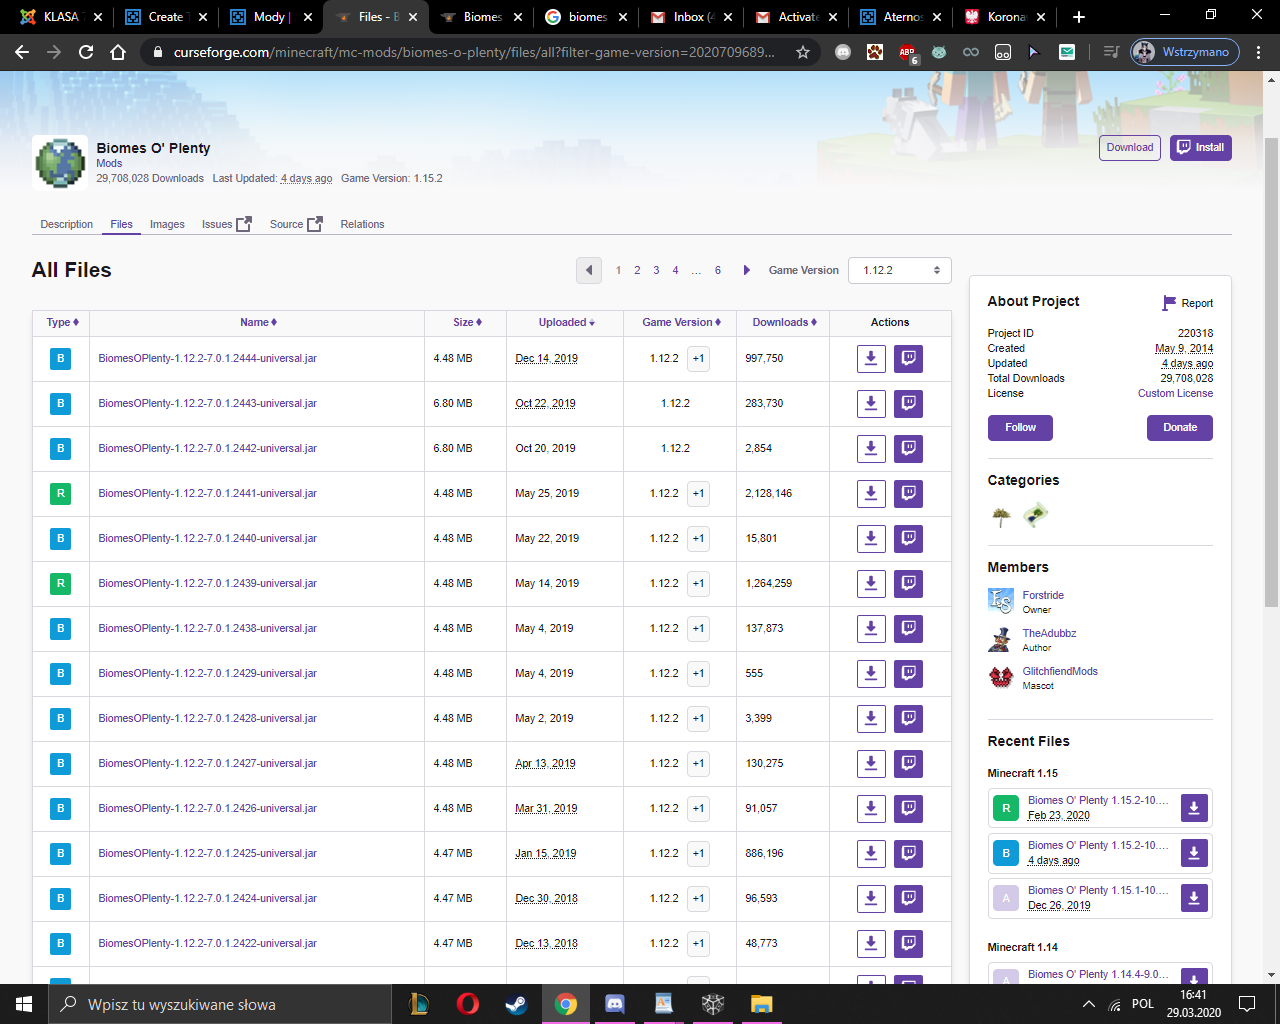The width and height of the screenshot is (1280, 1024).
Task: Install the 2438-universal.jar file via Twitch
Action: pyautogui.click(x=908, y=628)
